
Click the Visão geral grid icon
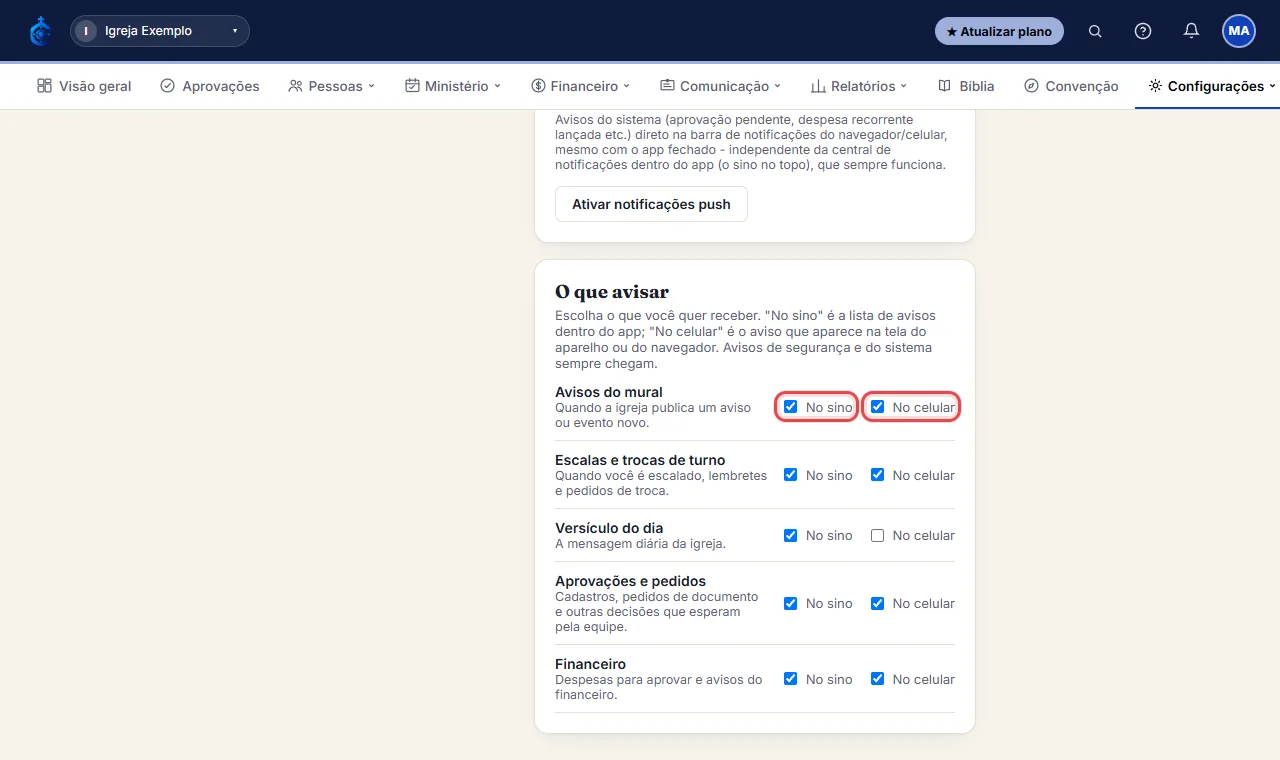(44, 86)
